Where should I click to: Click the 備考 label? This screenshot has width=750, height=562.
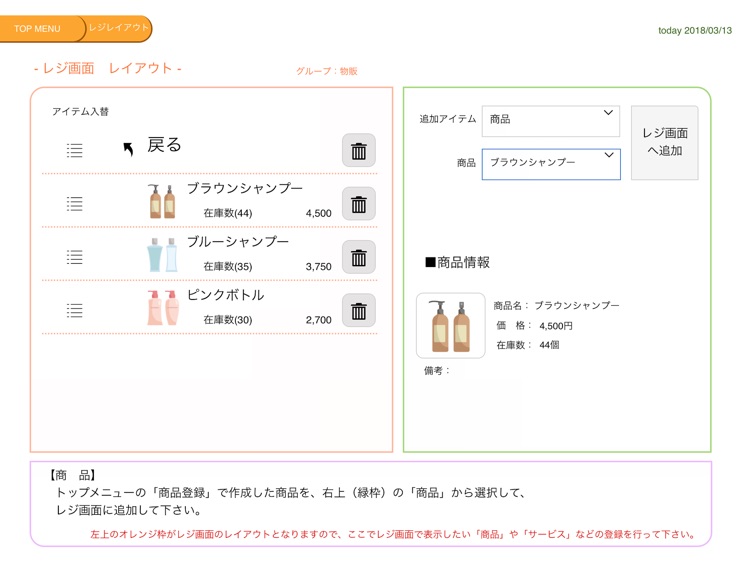tap(437, 371)
